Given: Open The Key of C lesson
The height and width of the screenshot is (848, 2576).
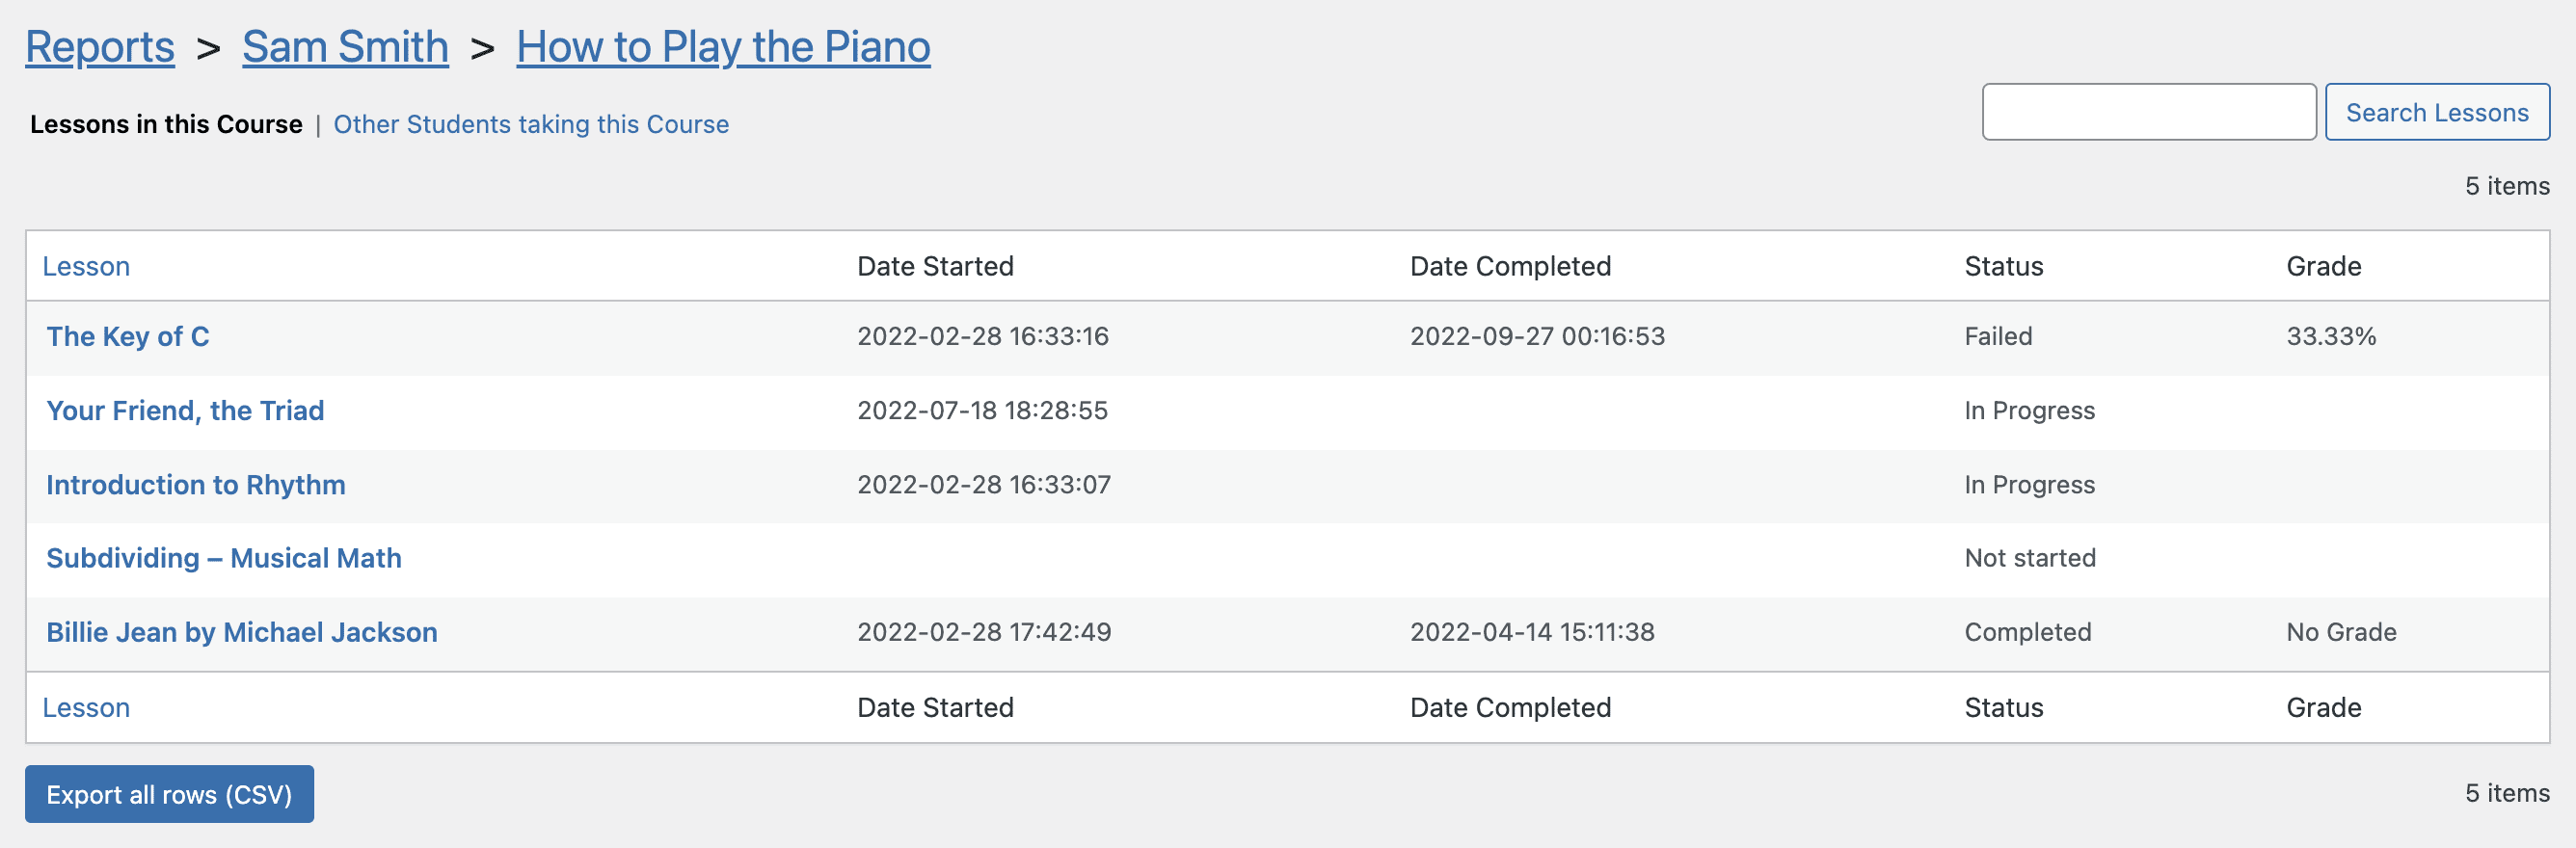Looking at the screenshot, I should (128, 337).
